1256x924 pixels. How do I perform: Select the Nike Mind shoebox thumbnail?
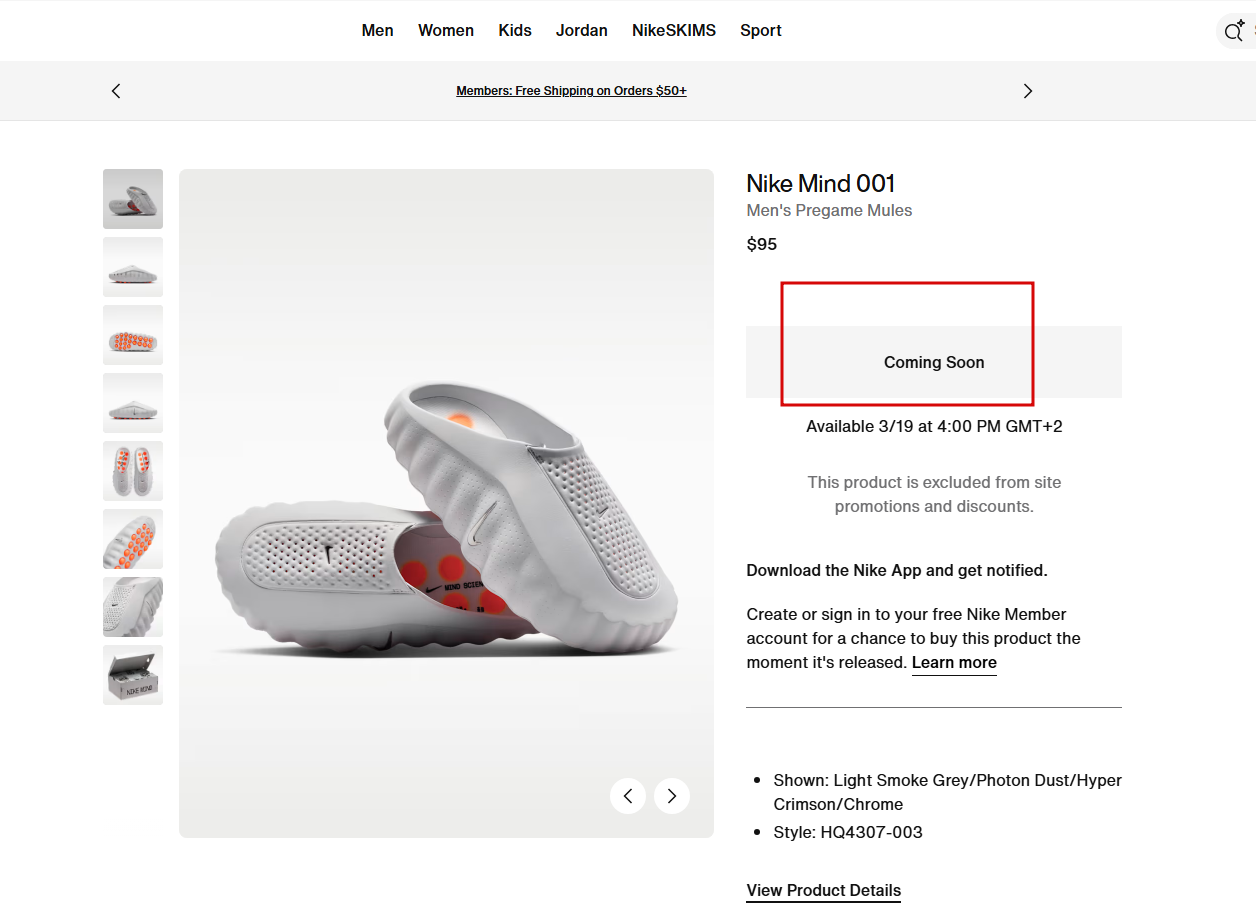point(133,675)
